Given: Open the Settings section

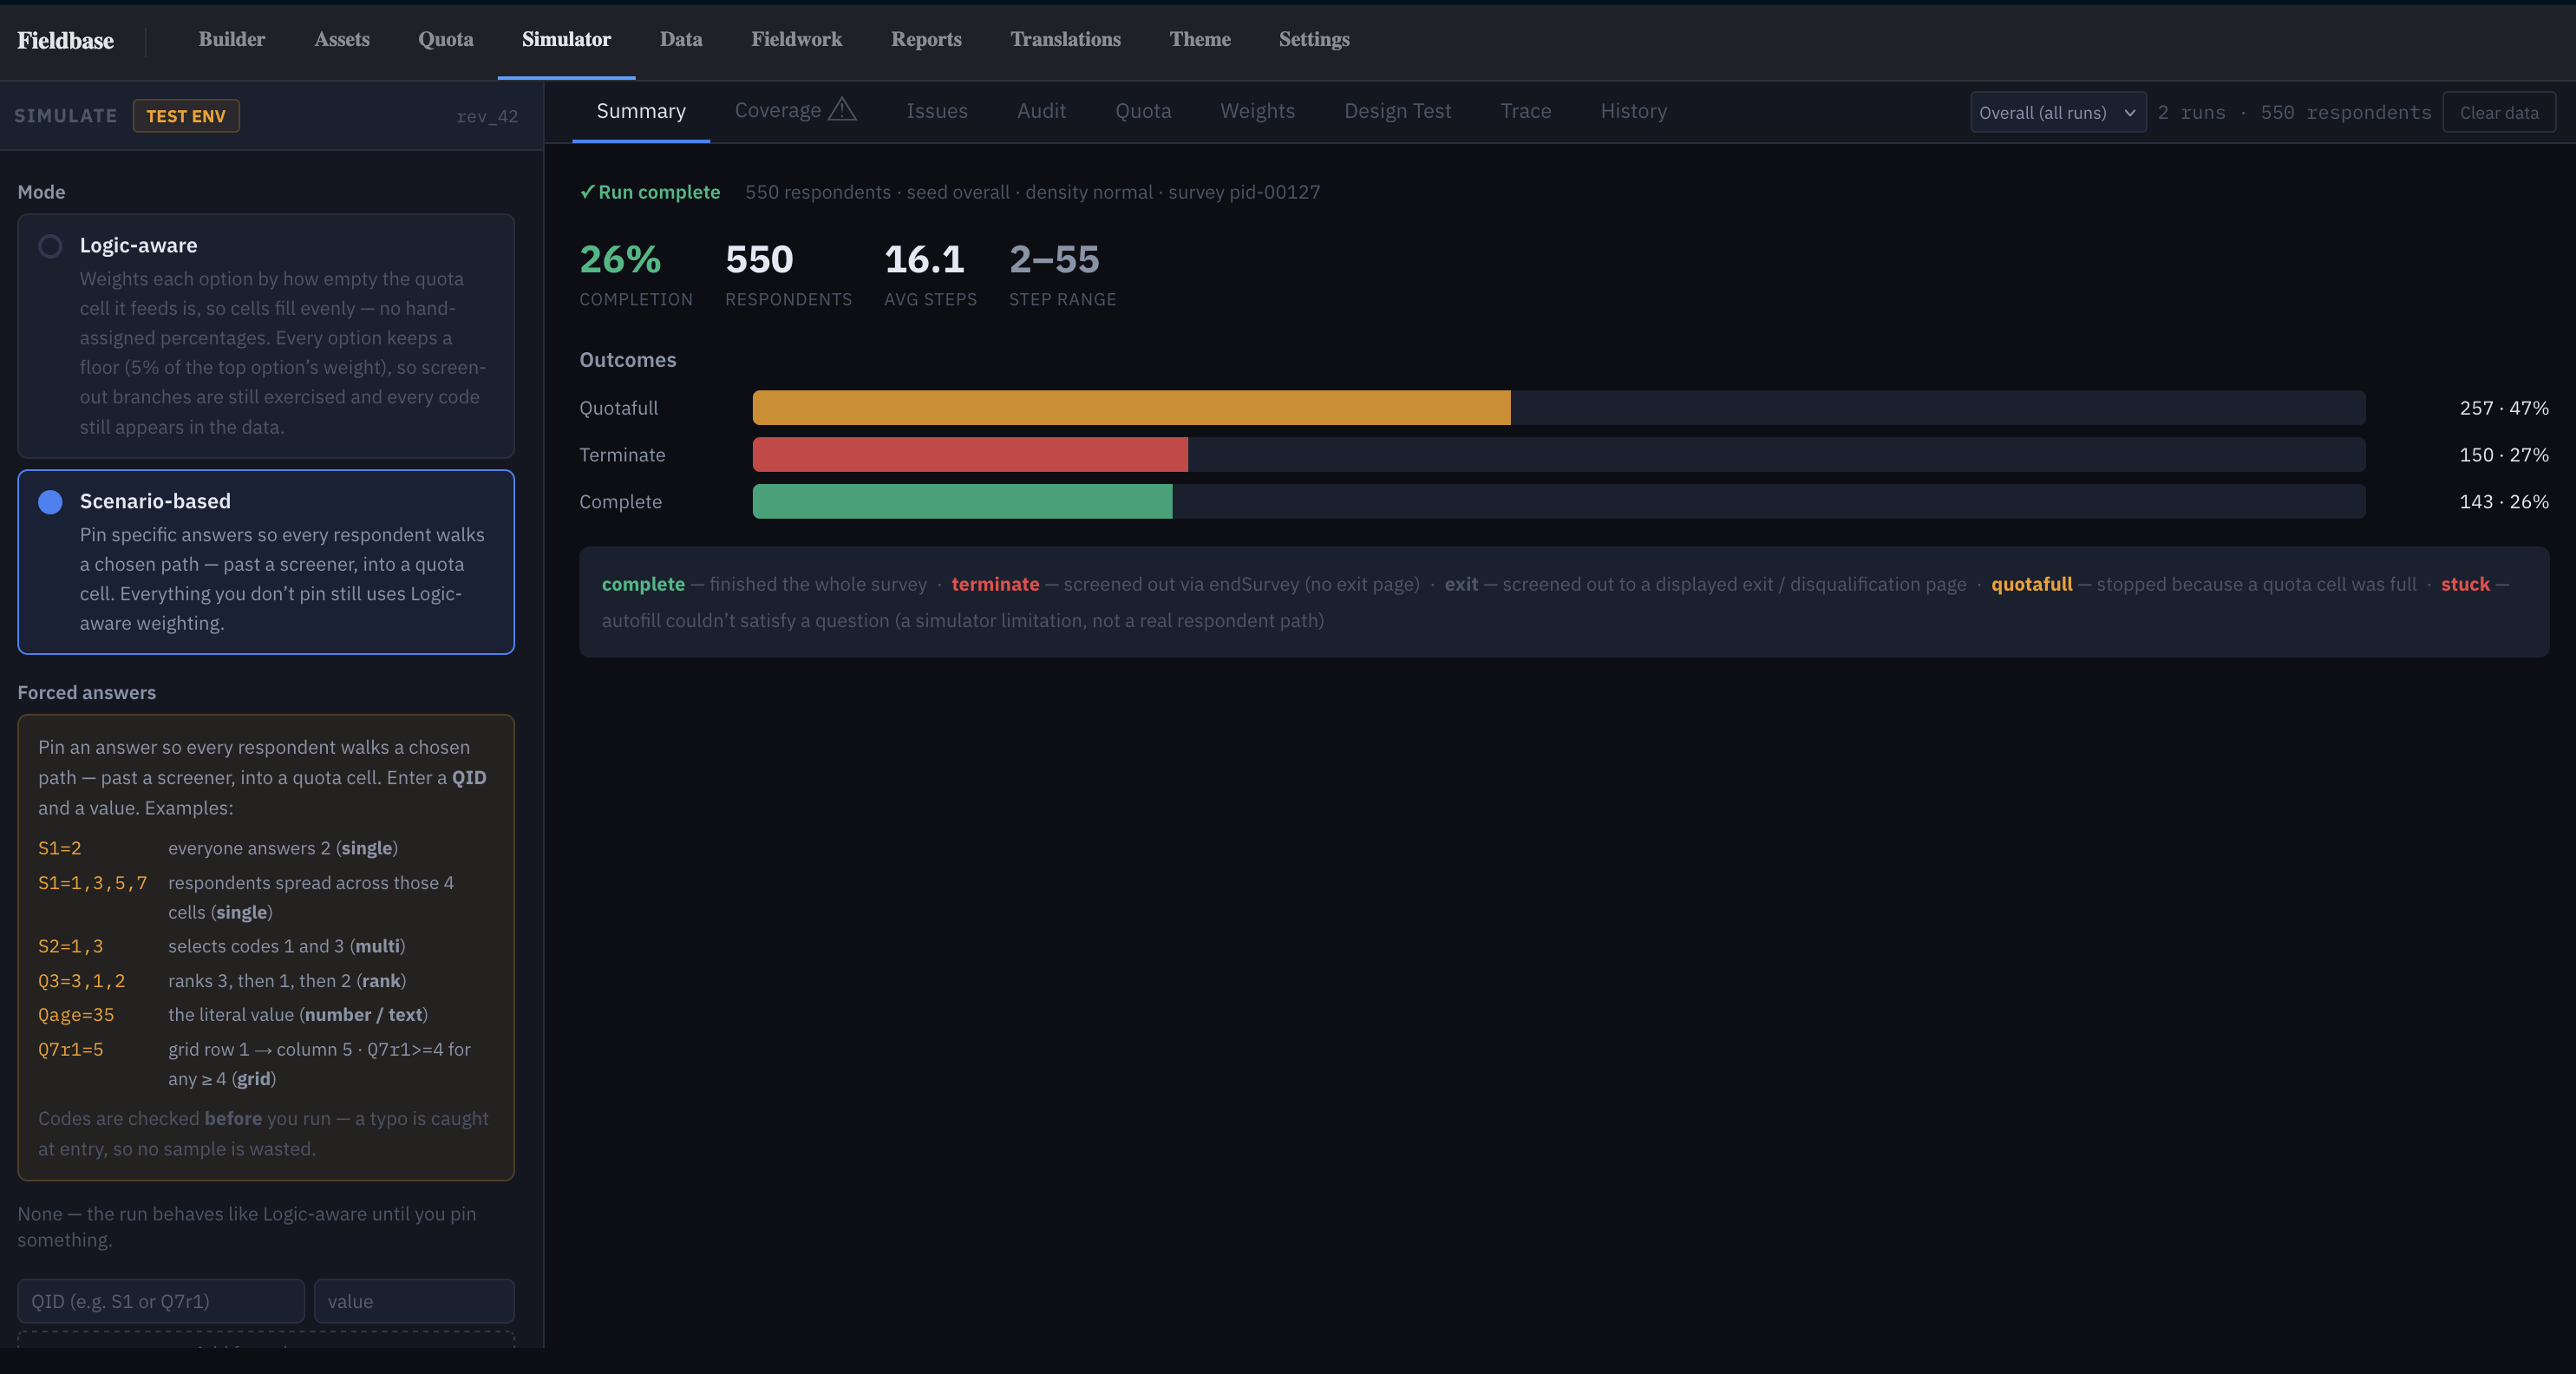Looking at the screenshot, I should [x=1314, y=39].
